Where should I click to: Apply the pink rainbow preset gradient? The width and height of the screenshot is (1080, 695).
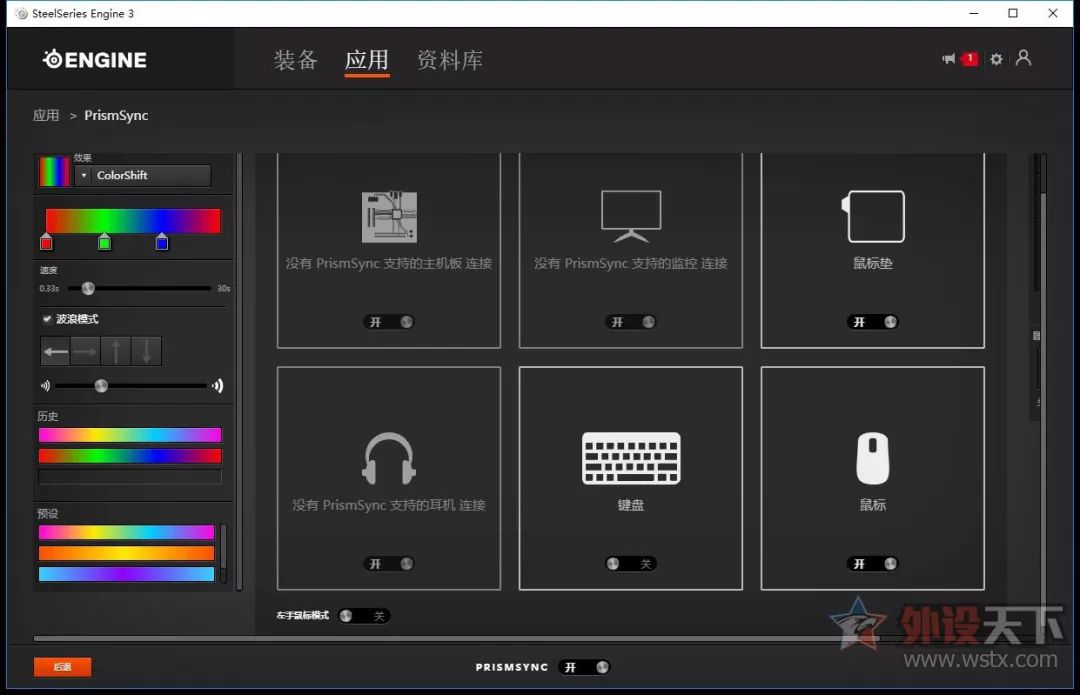click(127, 532)
